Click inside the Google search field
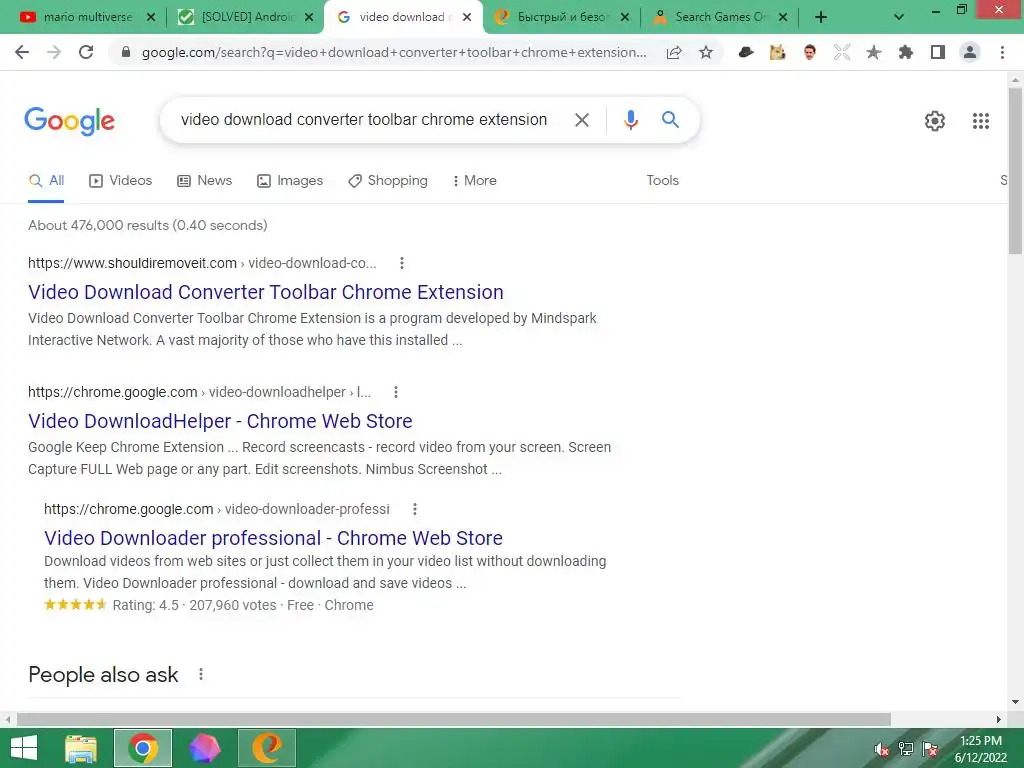This screenshot has height=768, width=1024. coord(364,120)
